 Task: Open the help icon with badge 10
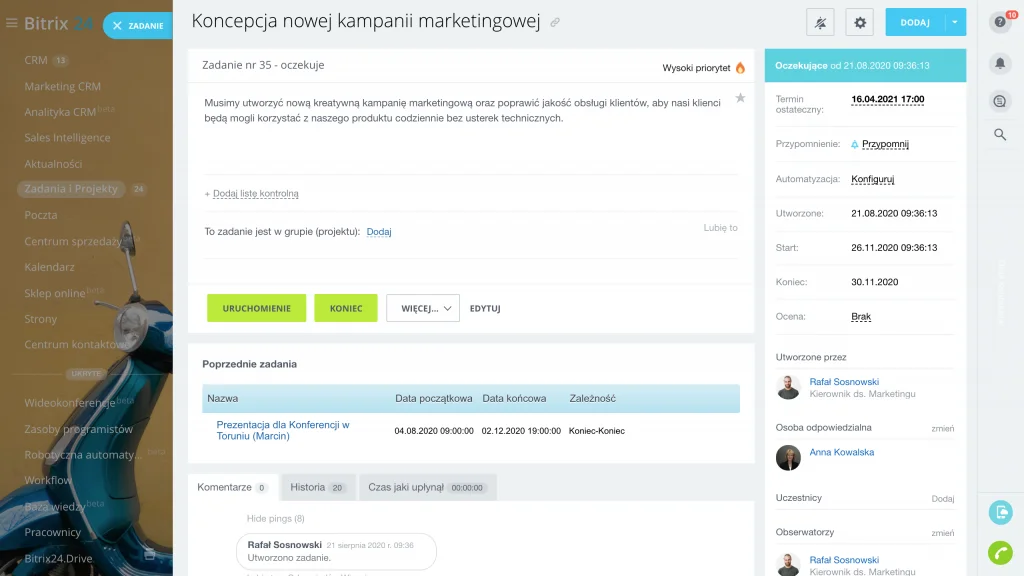[x=1000, y=22]
